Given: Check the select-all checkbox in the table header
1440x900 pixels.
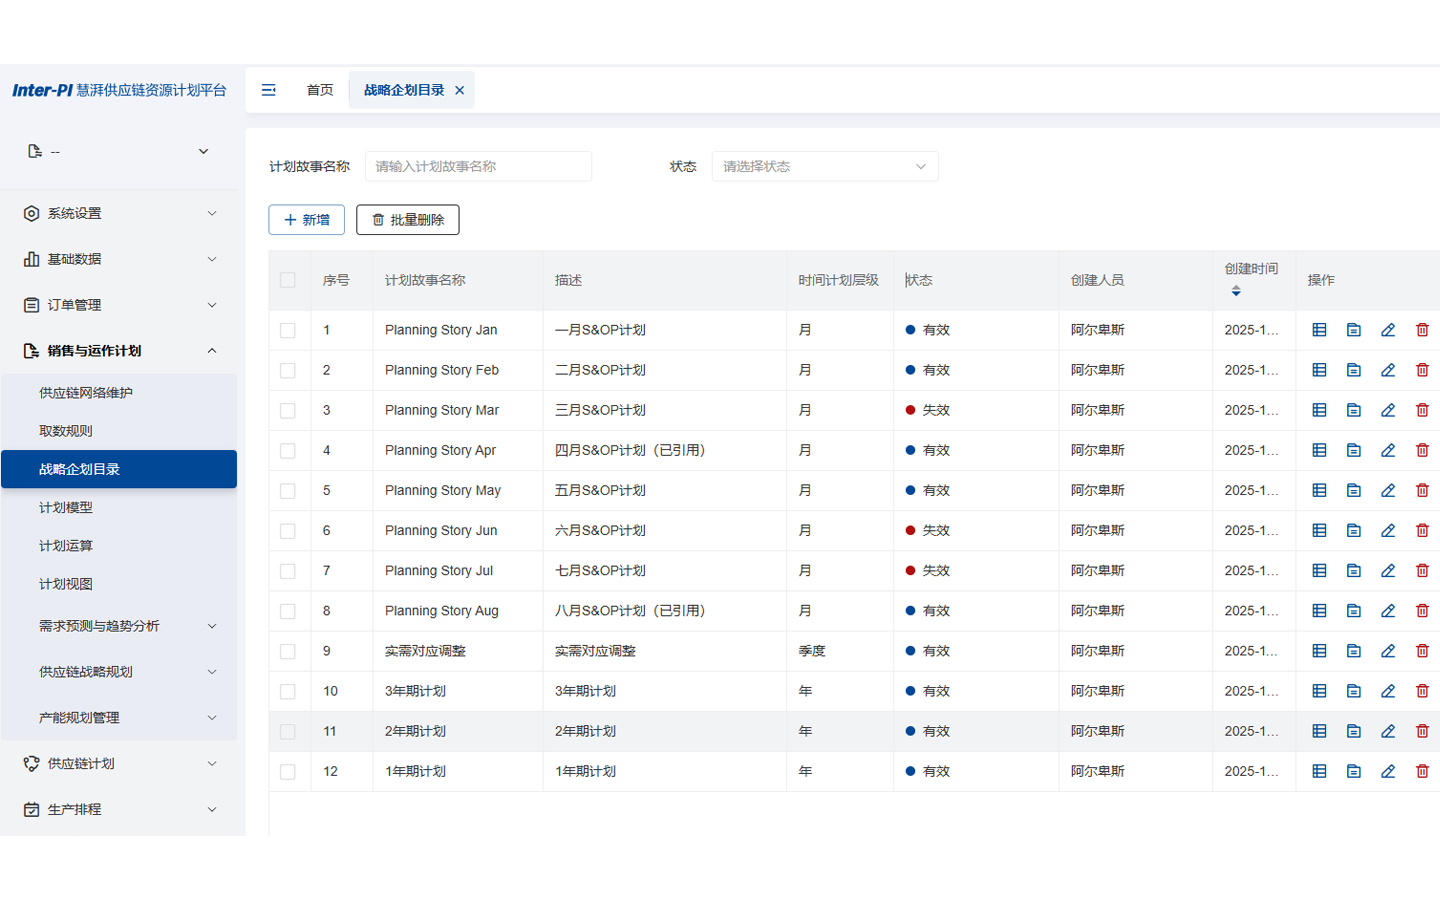Looking at the screenshot, I should 287,281.
